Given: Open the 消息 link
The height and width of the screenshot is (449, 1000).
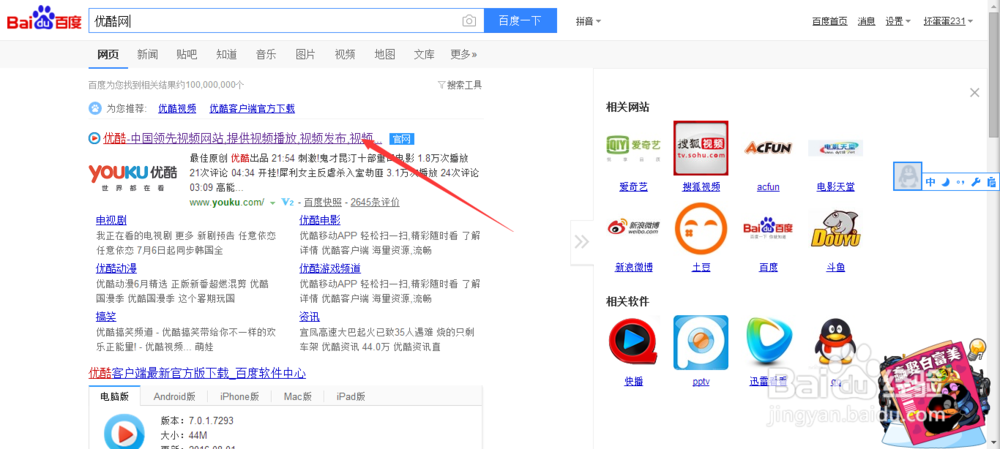Looking at the screenshot, I should [x=866, y=21].
